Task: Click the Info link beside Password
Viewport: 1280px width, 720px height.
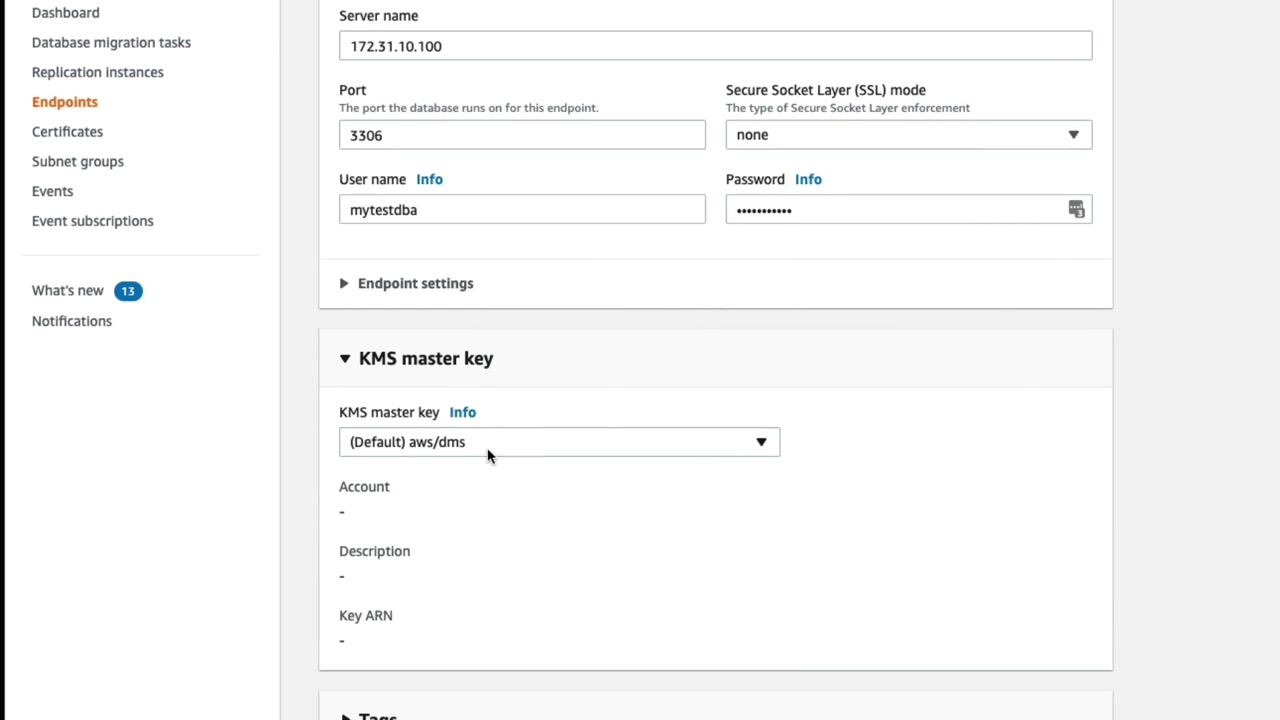Action: (x=808, y=179)
